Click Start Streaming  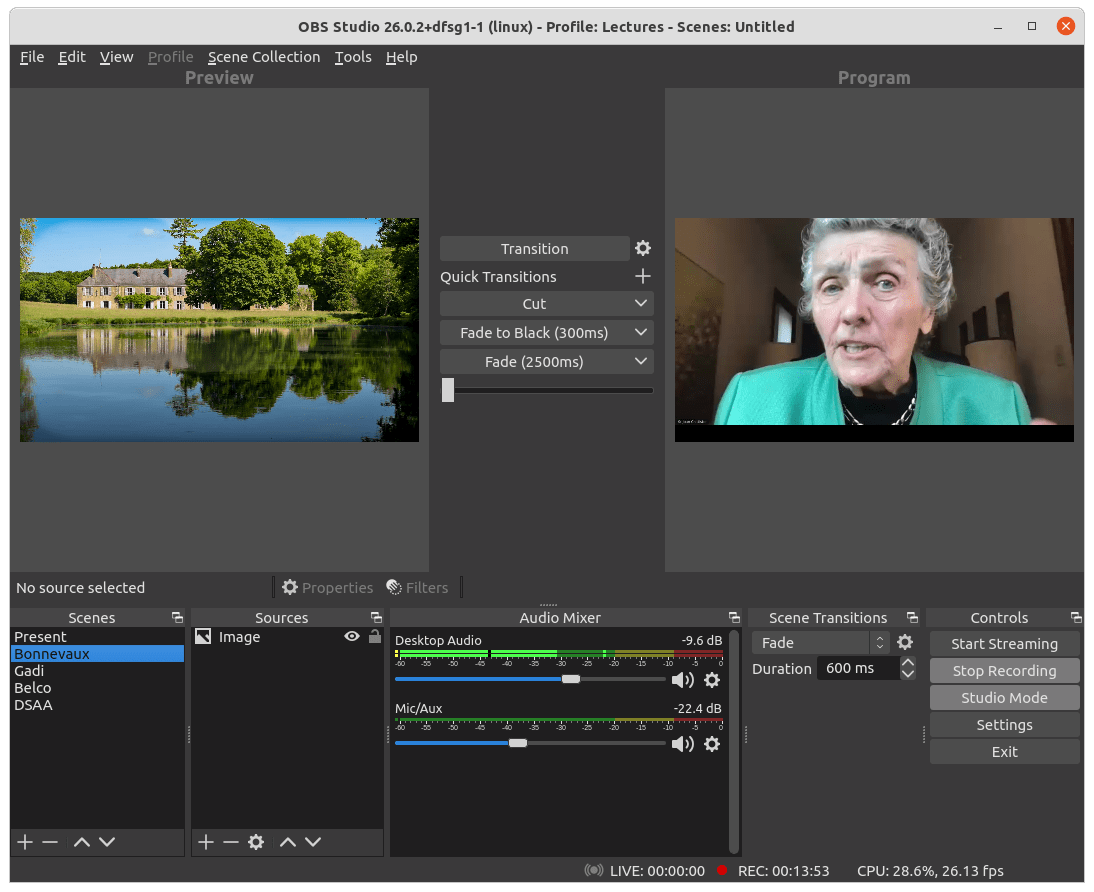1004,644
